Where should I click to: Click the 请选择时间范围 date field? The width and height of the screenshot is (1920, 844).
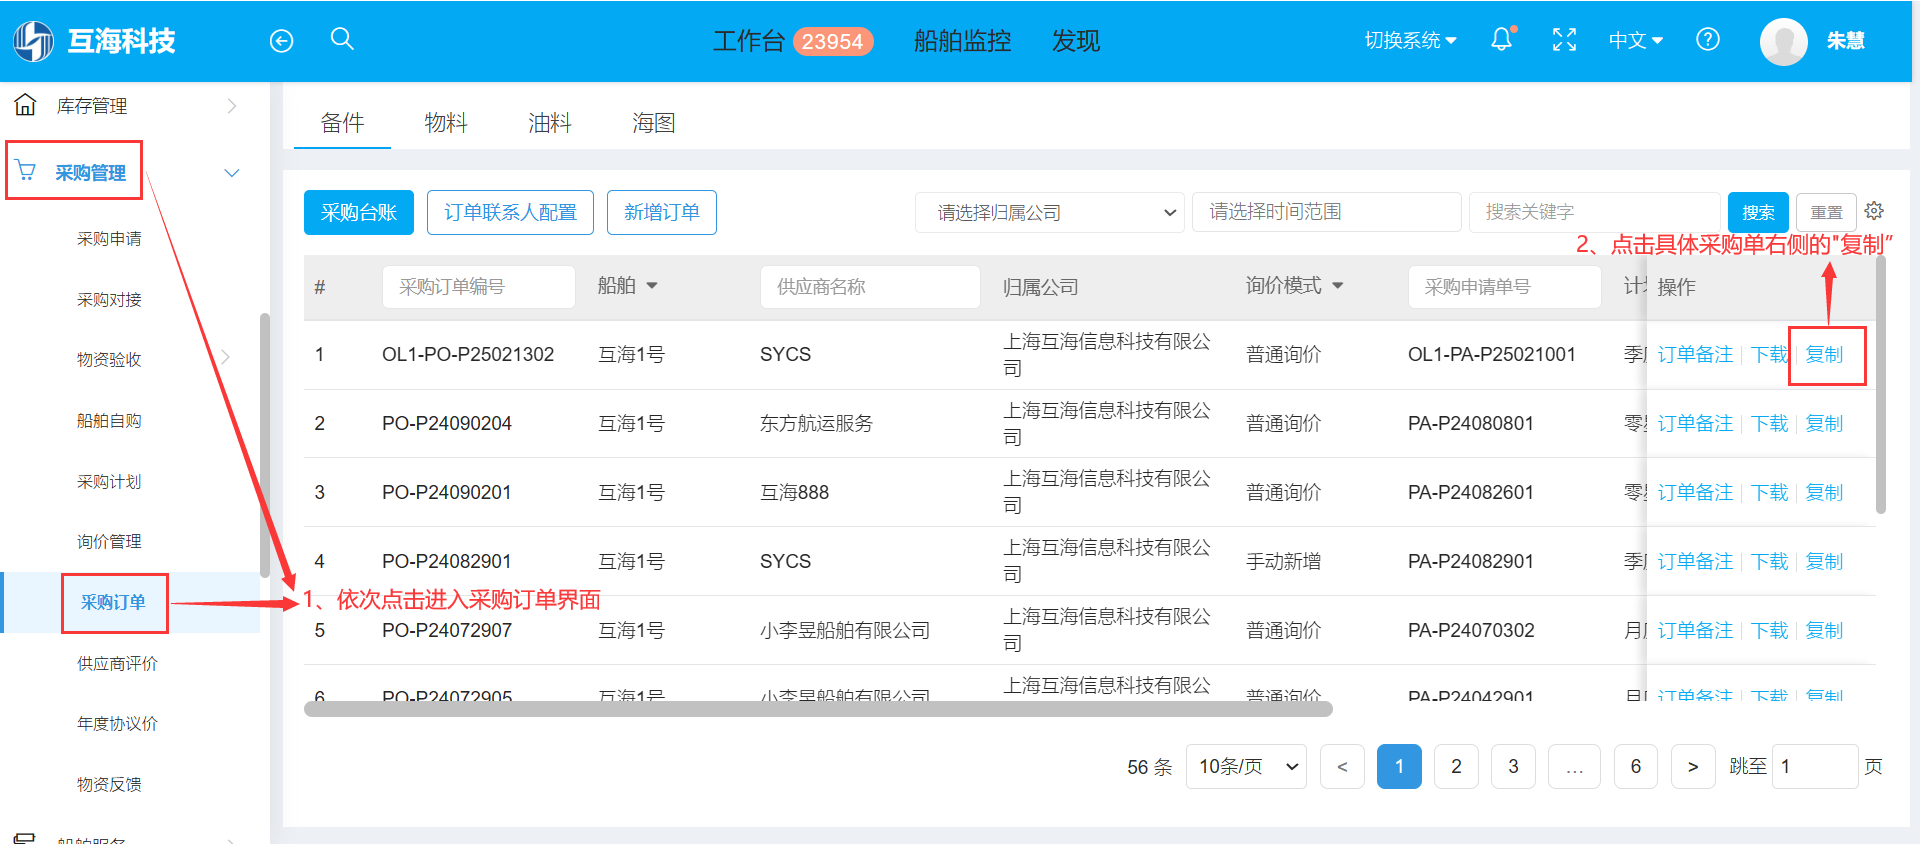[x=1327, y=212]
